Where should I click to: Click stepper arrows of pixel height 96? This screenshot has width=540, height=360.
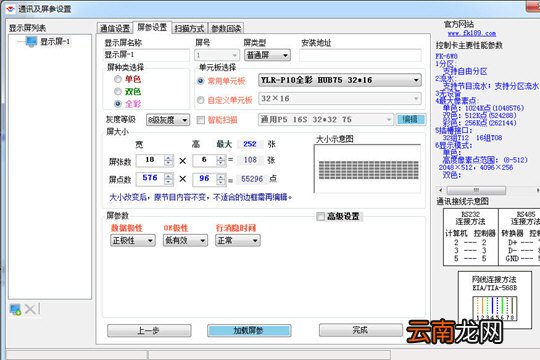(221, 179)
